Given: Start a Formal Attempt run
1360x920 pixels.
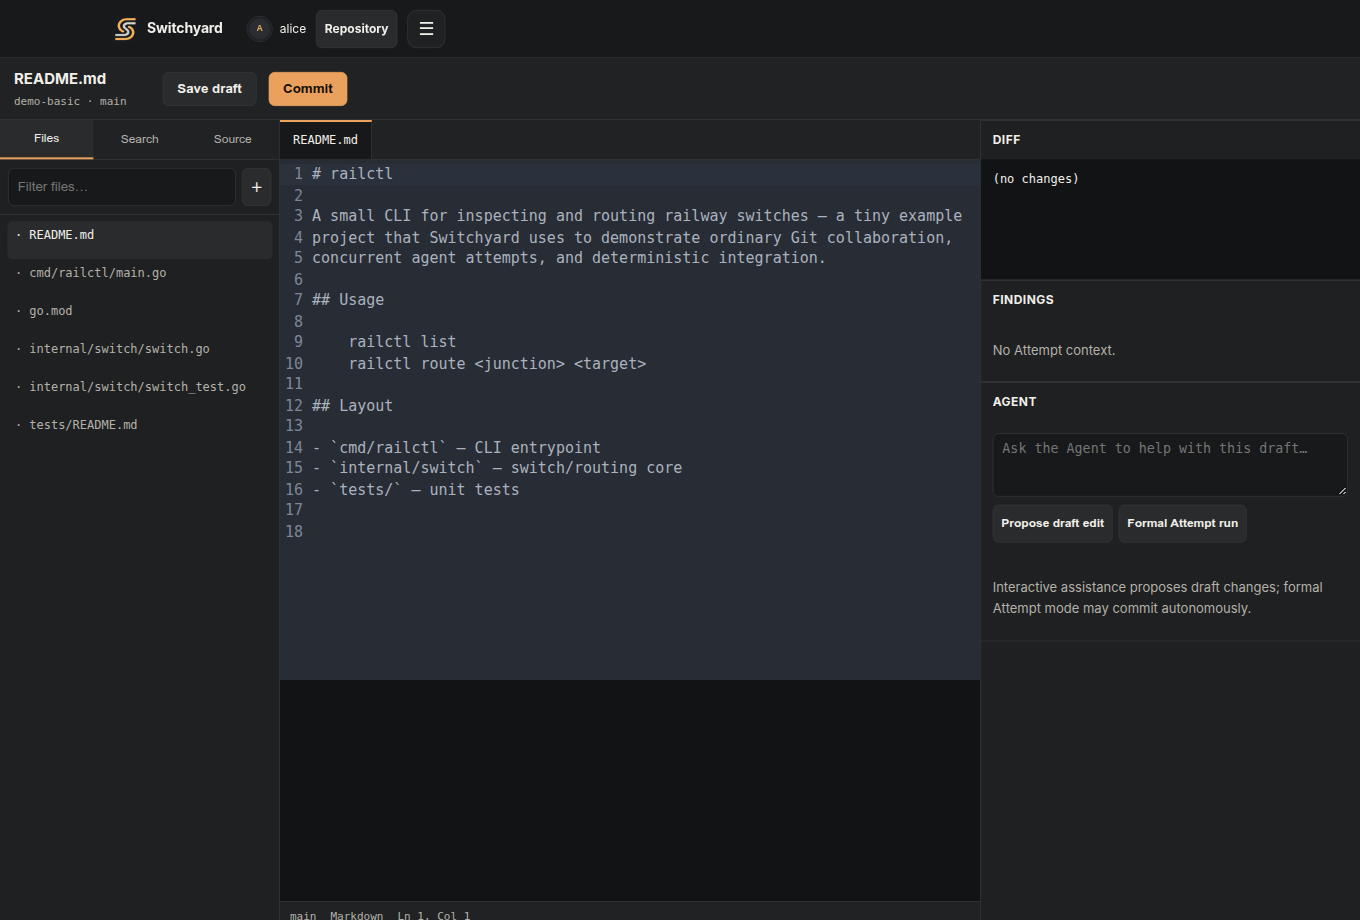Looking at the screenshot, I should (1183, 523).
